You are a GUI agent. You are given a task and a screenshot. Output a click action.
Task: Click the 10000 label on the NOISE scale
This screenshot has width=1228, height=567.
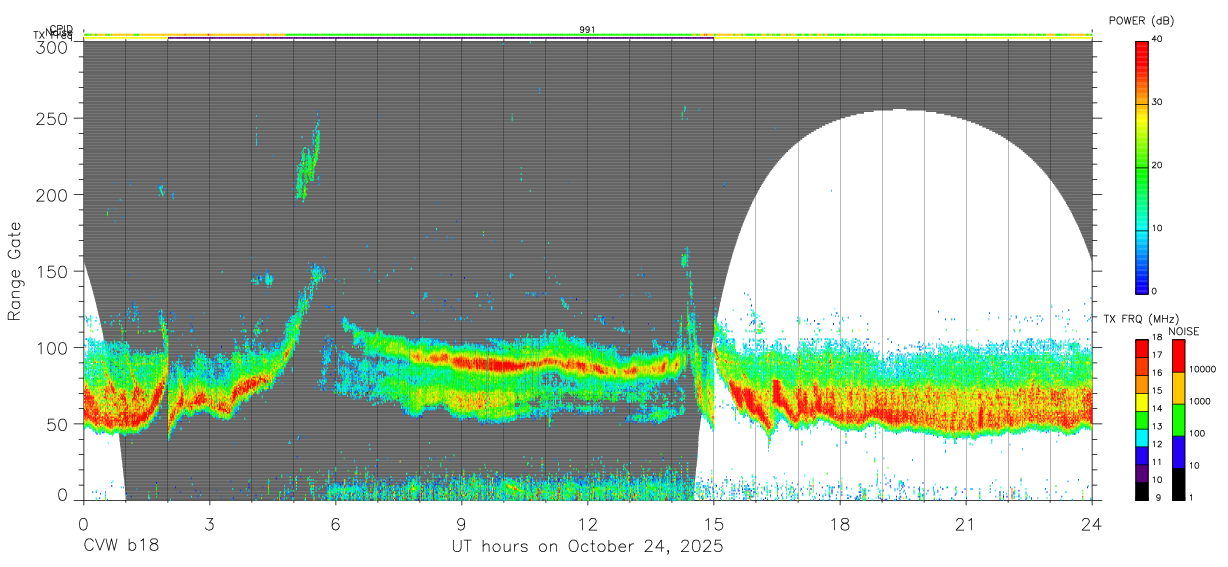click(x=1201, y=371)
